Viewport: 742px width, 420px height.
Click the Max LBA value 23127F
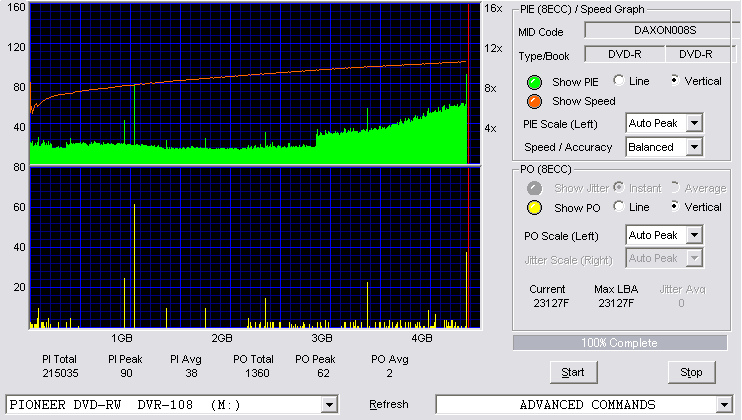(x=616, y=303)
